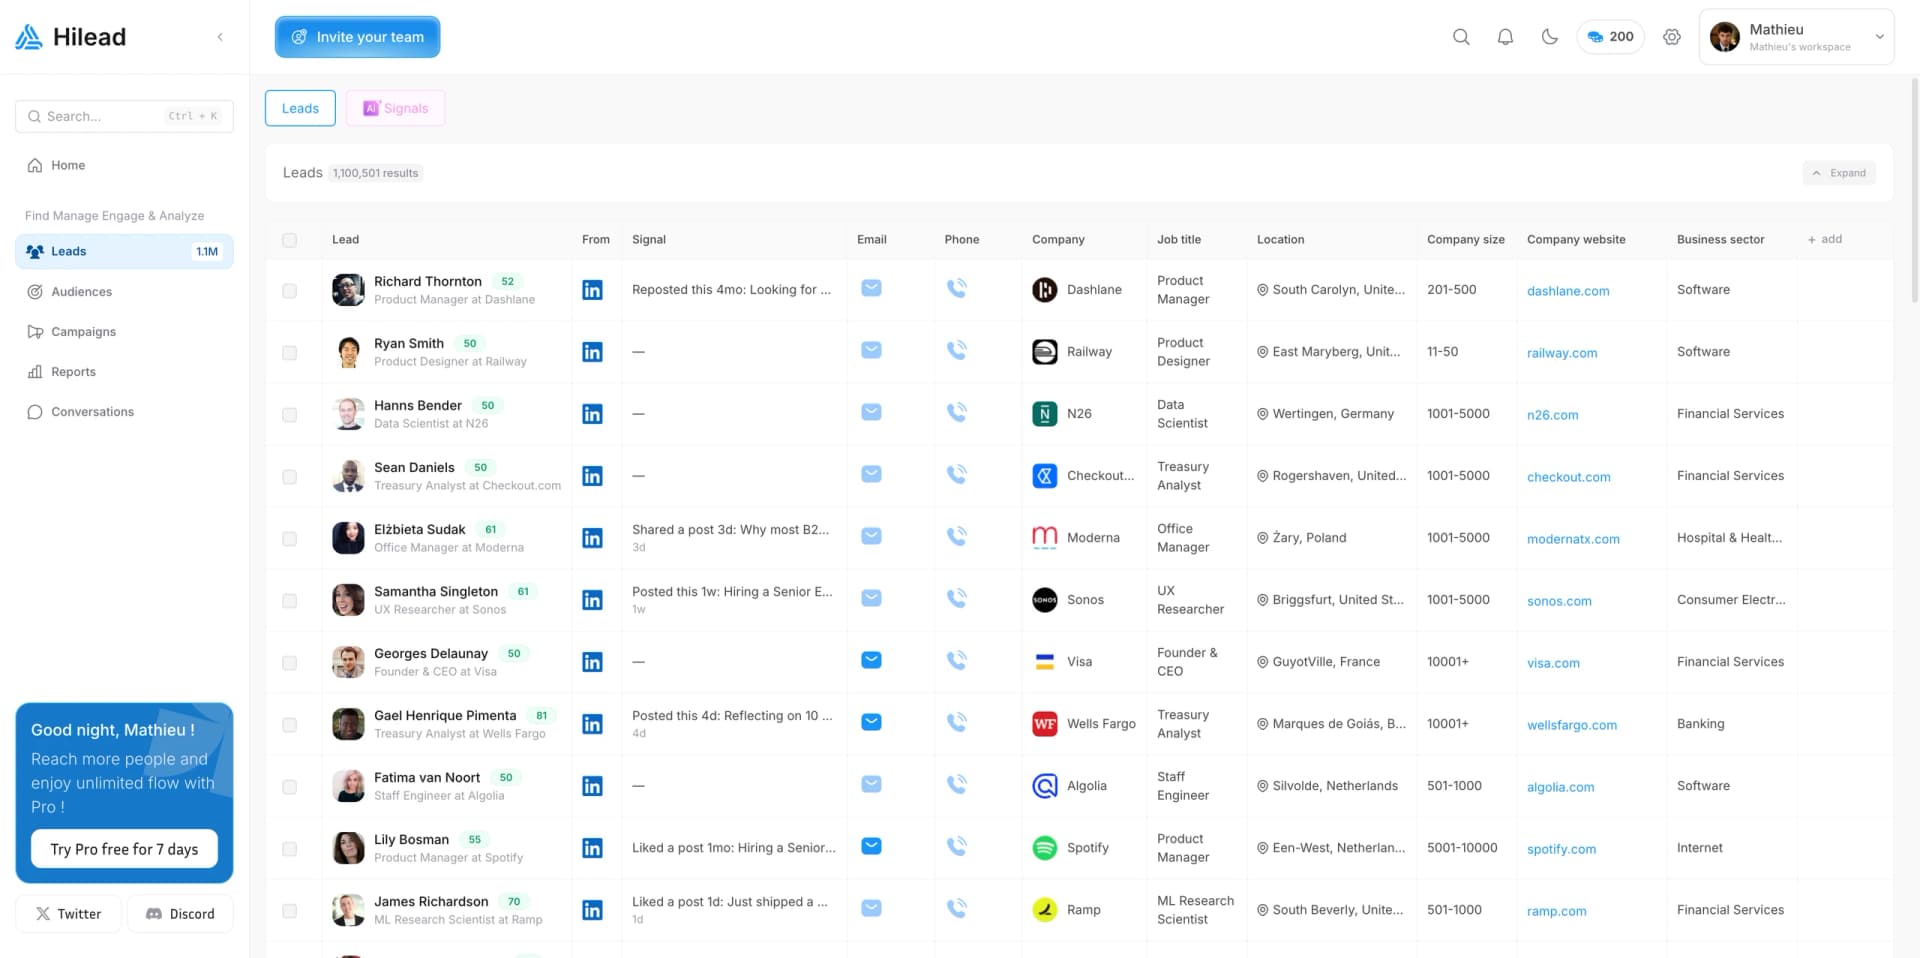Open ramp.com website link
This screenshot has height=958, width=1920.
pyautogui.click(x=1556, y=911)
